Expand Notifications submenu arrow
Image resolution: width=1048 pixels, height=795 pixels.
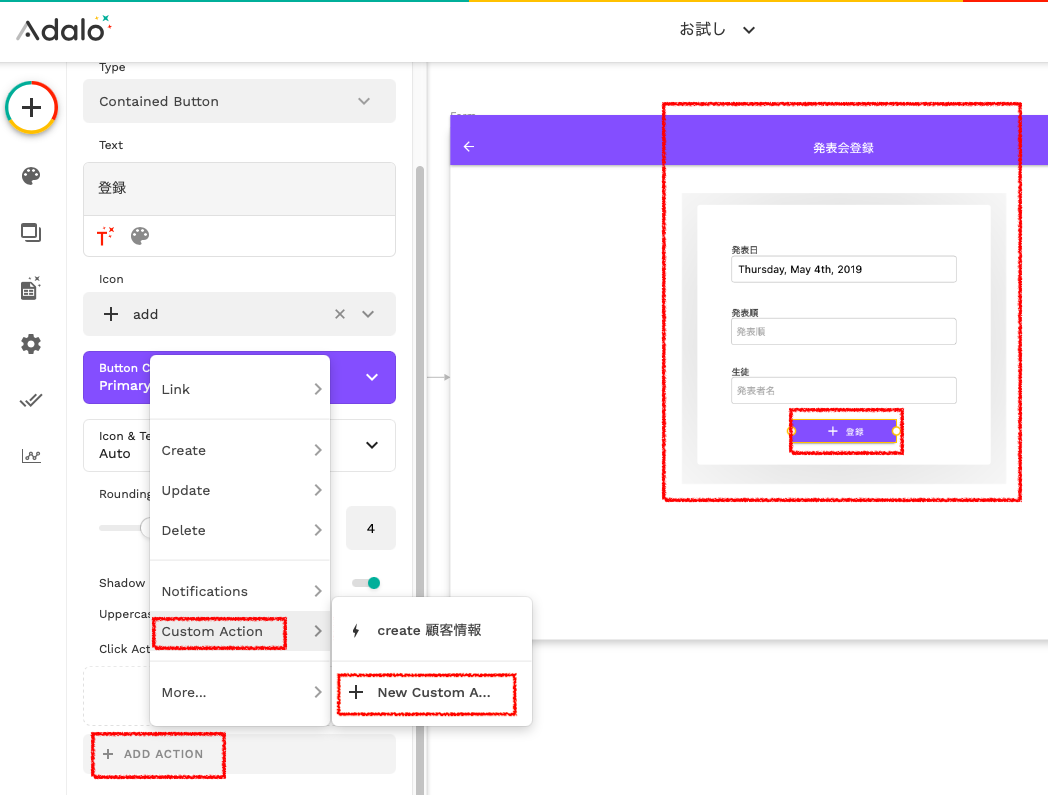(x=318, y=591)
